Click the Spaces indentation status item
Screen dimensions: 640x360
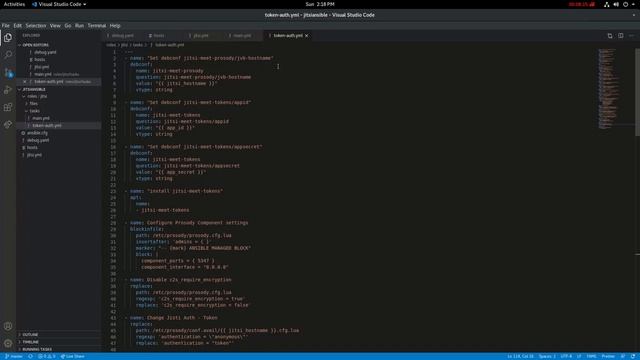coord(547,356)
